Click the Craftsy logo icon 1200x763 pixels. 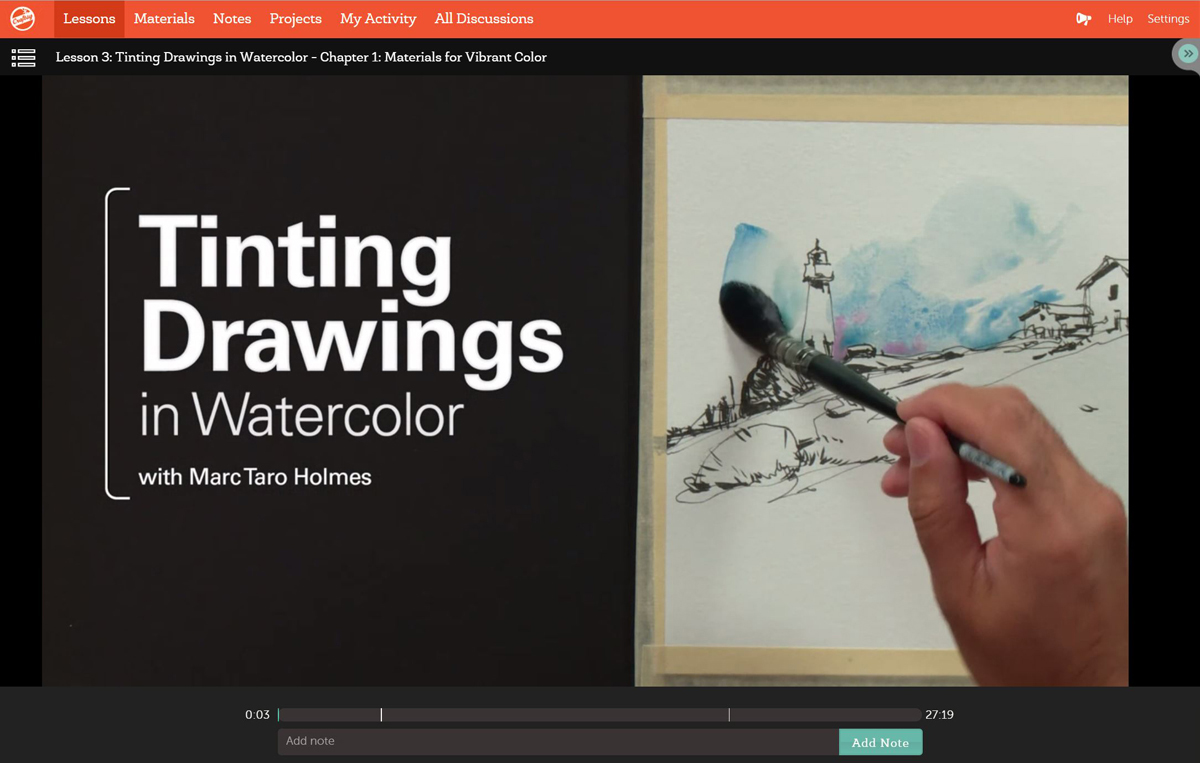[22, 18]
